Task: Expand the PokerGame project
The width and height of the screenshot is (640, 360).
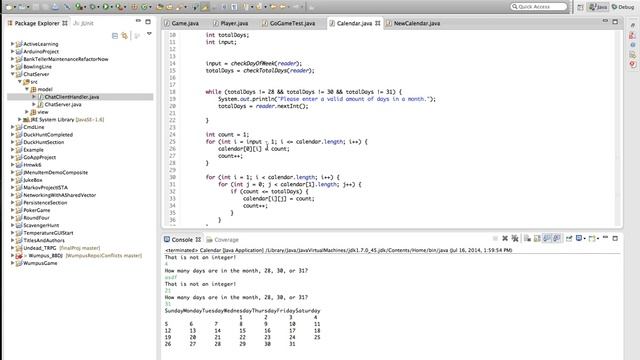Action: (13, 210)
